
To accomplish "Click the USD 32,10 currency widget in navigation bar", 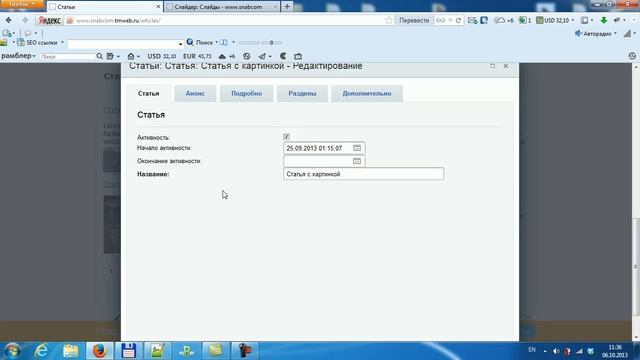I will click(x=554, y=20).
